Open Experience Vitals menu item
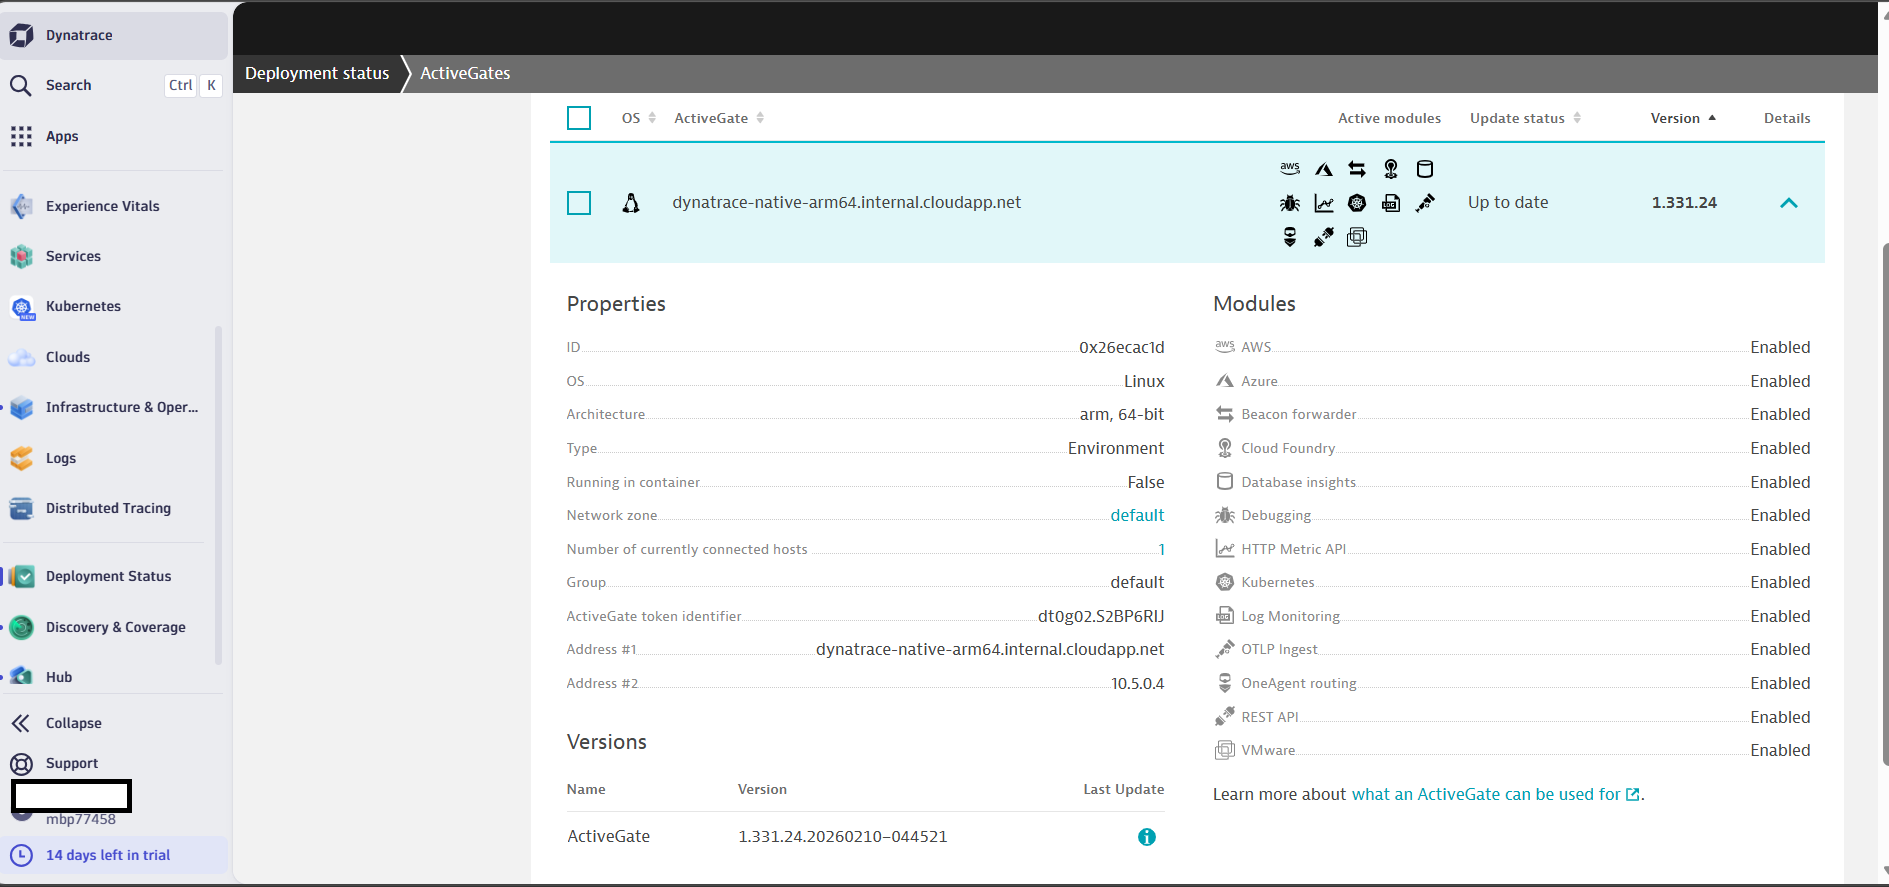This screenshot has height=887, width=1889. tap(102, 206)
